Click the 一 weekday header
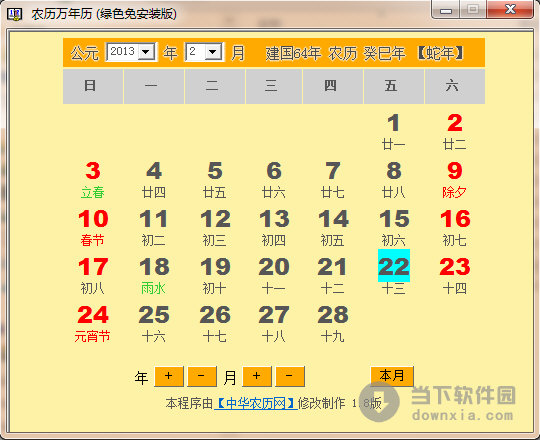Screen dimensions: 540x440 [154, 86]
